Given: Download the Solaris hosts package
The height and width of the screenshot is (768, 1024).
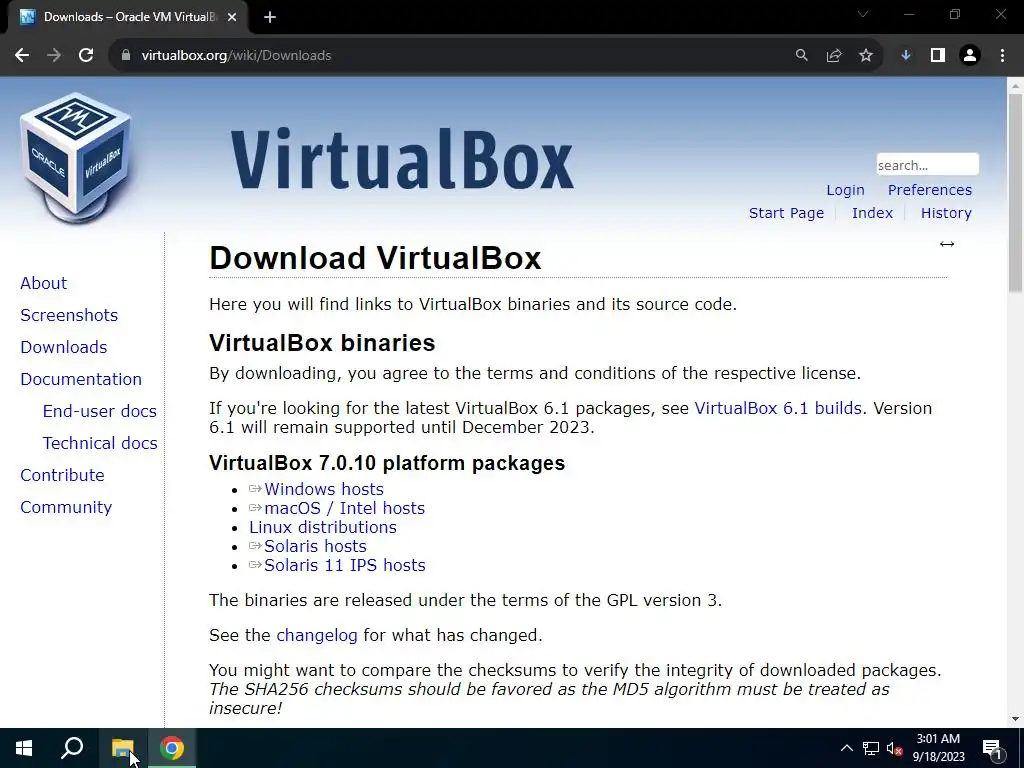Looking at the screenshot, I should (315, 546).
